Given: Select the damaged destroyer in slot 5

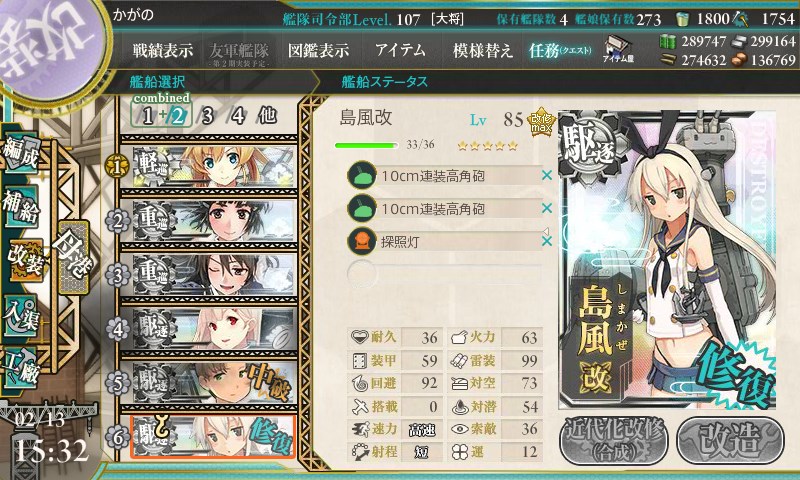Looking at the screenshot, I should pos(208,382).
